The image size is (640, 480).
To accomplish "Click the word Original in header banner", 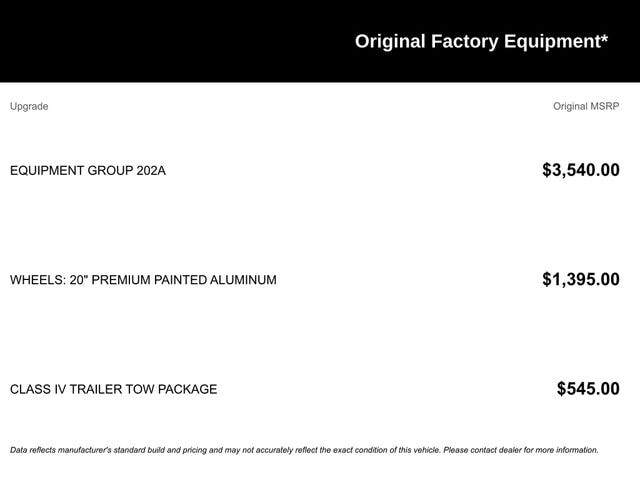I will (390, 42).
